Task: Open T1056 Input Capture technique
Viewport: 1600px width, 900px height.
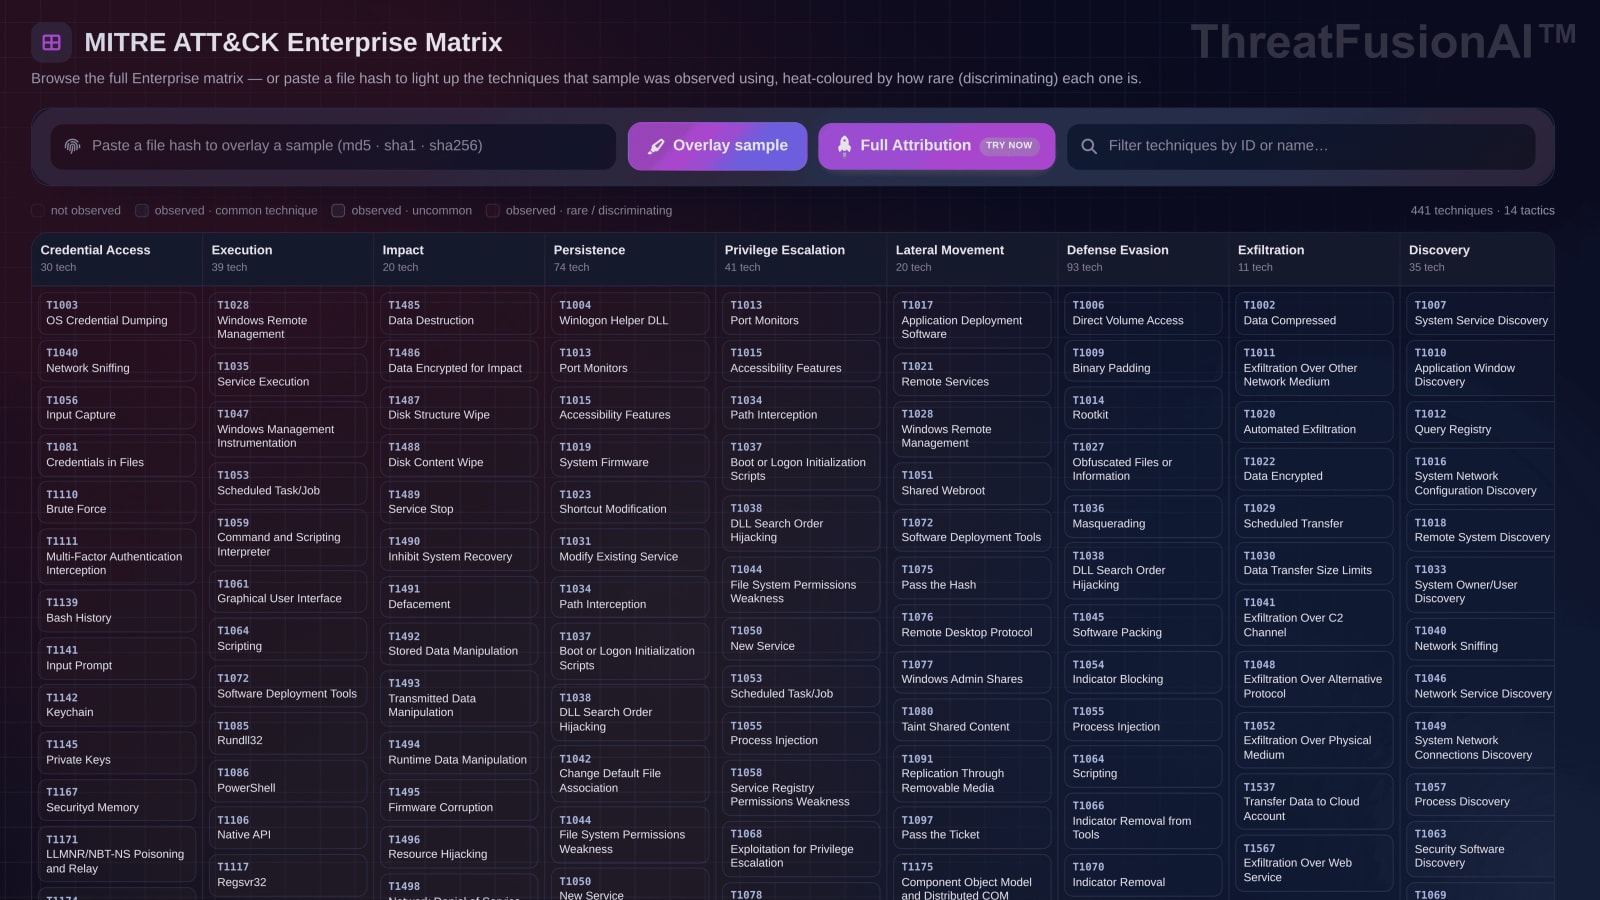Action: [117, 408]
